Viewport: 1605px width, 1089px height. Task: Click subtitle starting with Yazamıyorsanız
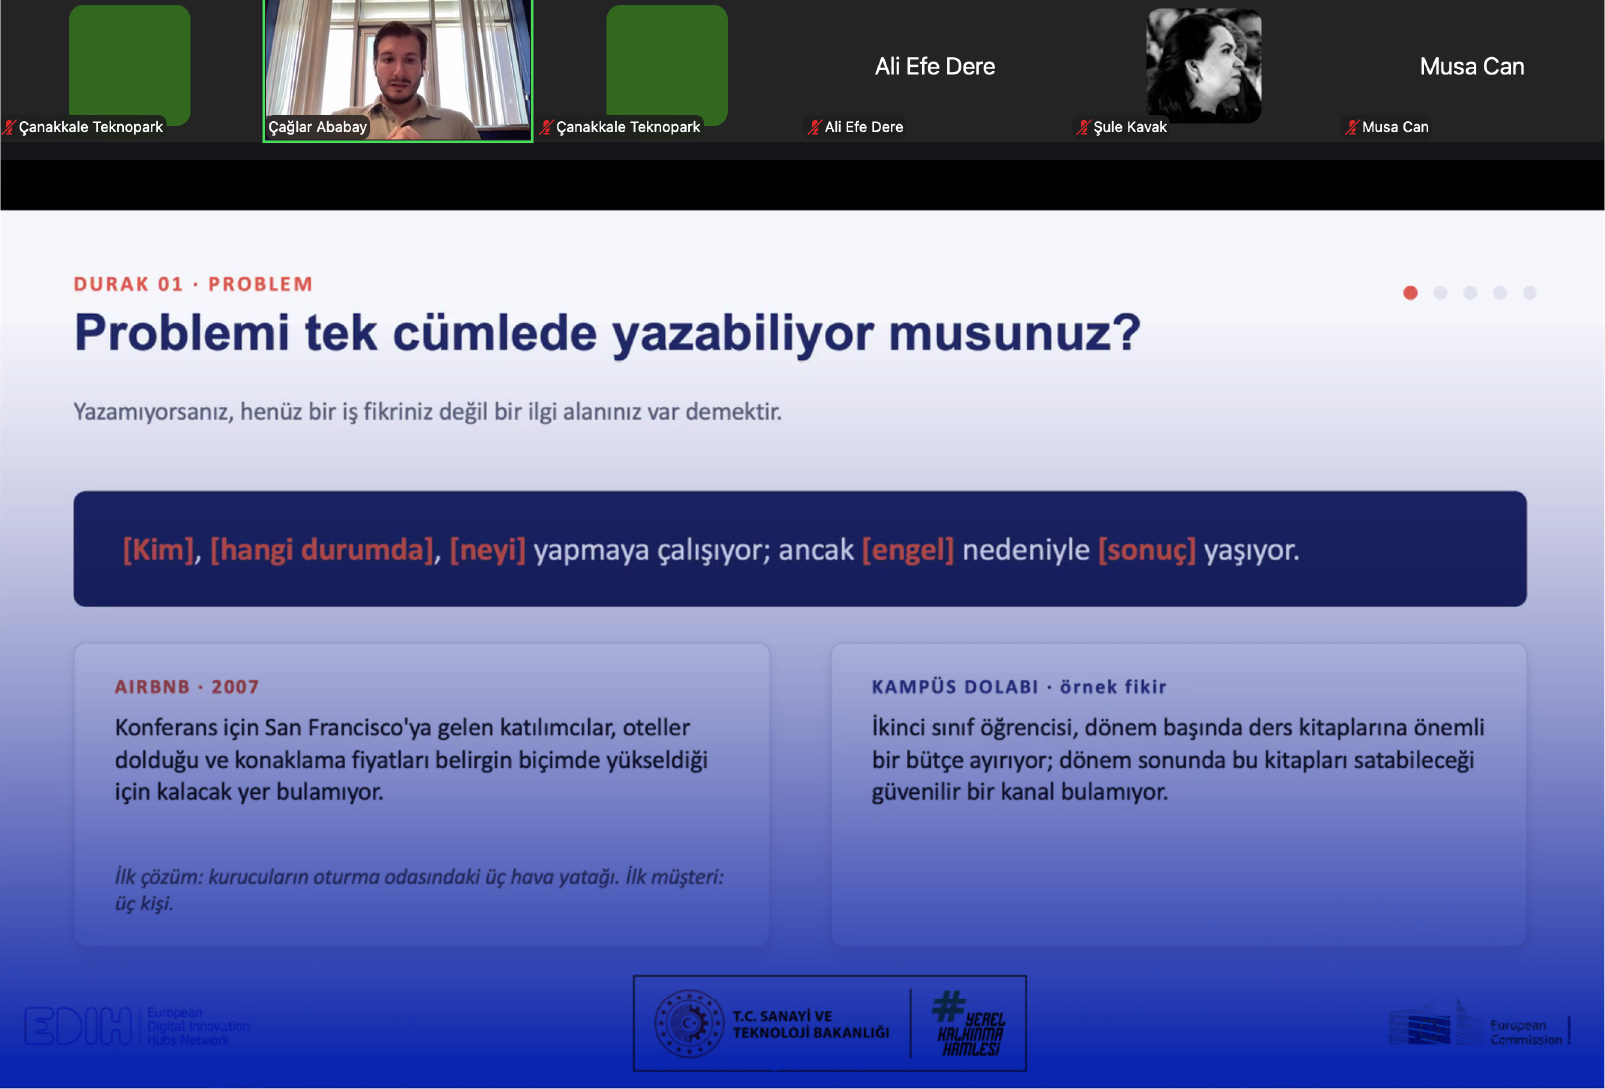coord(427,412)
